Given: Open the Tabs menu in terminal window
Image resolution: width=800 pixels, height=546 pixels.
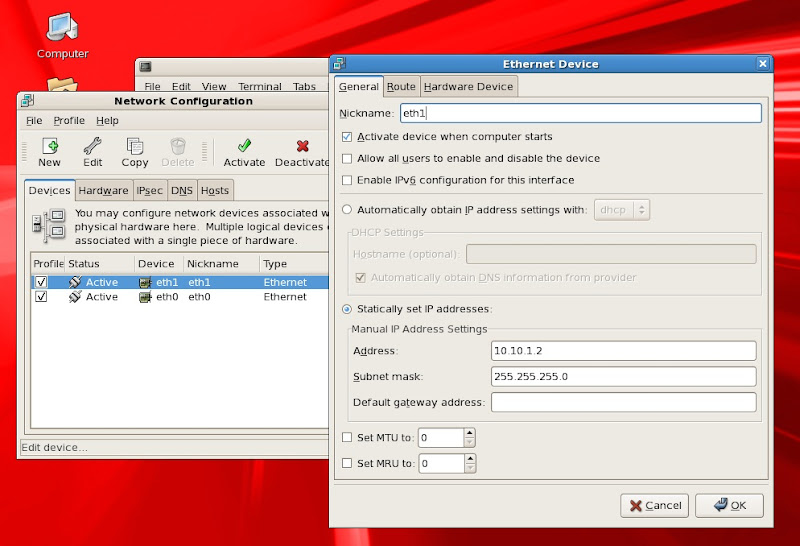Looking at the screenshot, I should click(304, 86).
